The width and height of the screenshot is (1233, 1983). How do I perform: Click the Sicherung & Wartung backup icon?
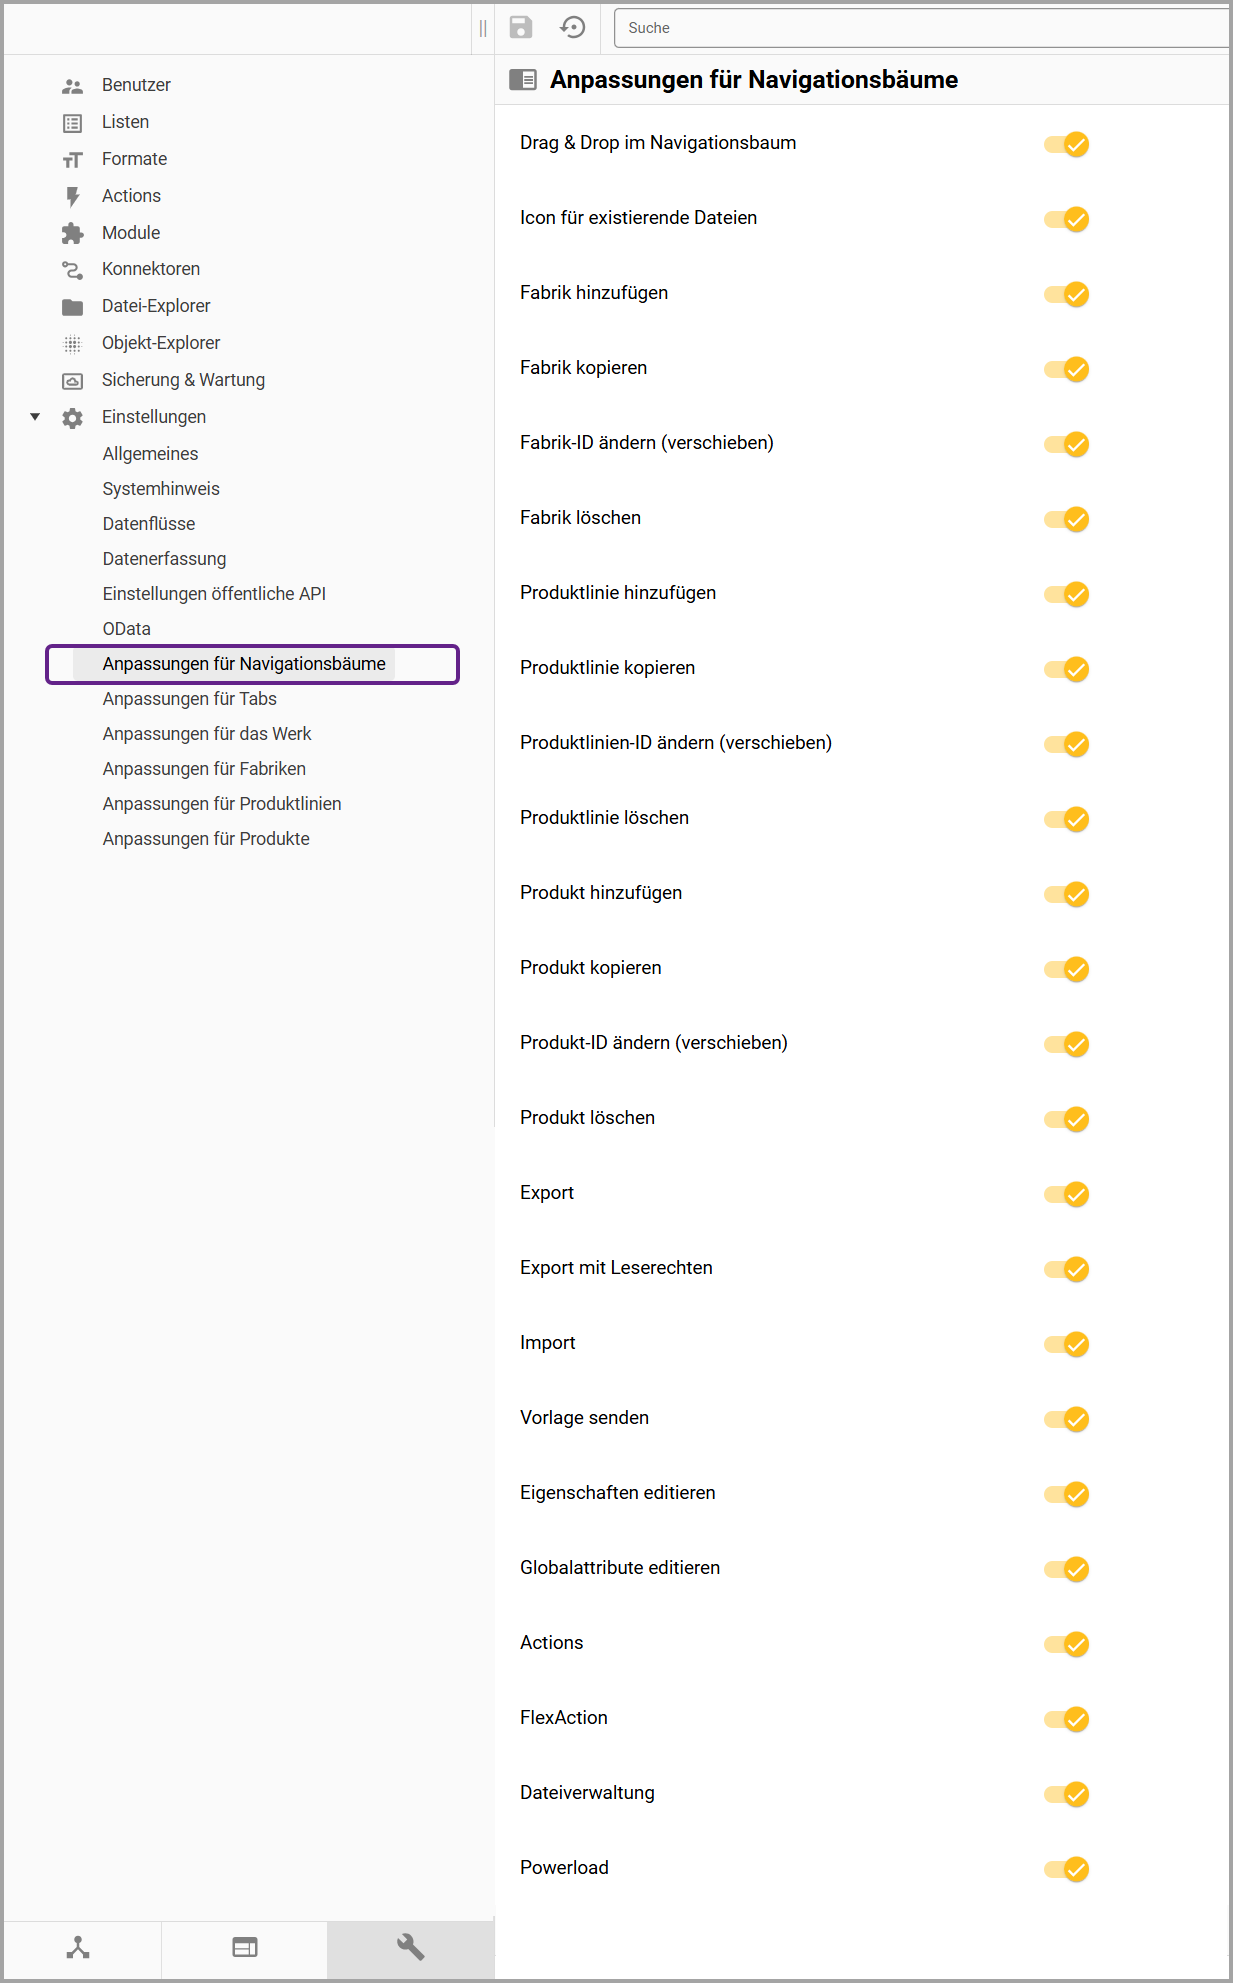coord(72,381)
